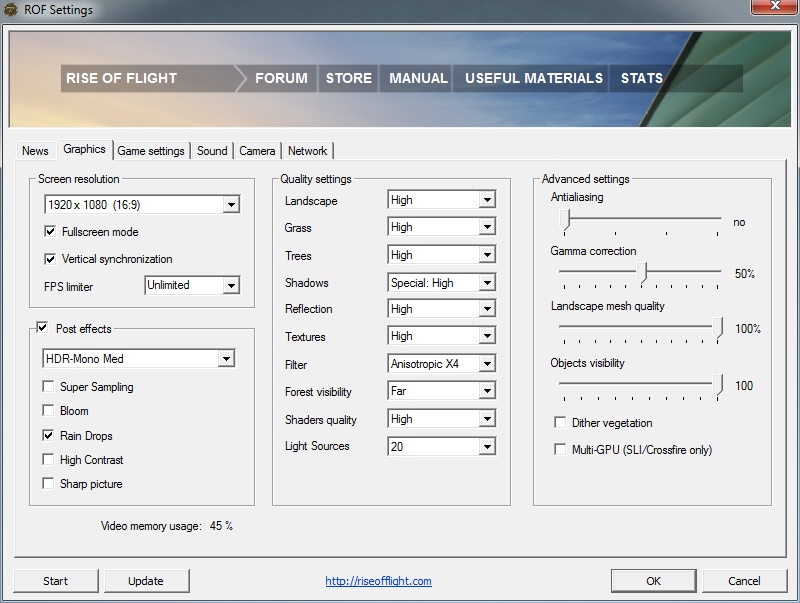Viewport: 800px width, 603px height.
Task: Switch to the Game settings tab
Action: point(151,151)
